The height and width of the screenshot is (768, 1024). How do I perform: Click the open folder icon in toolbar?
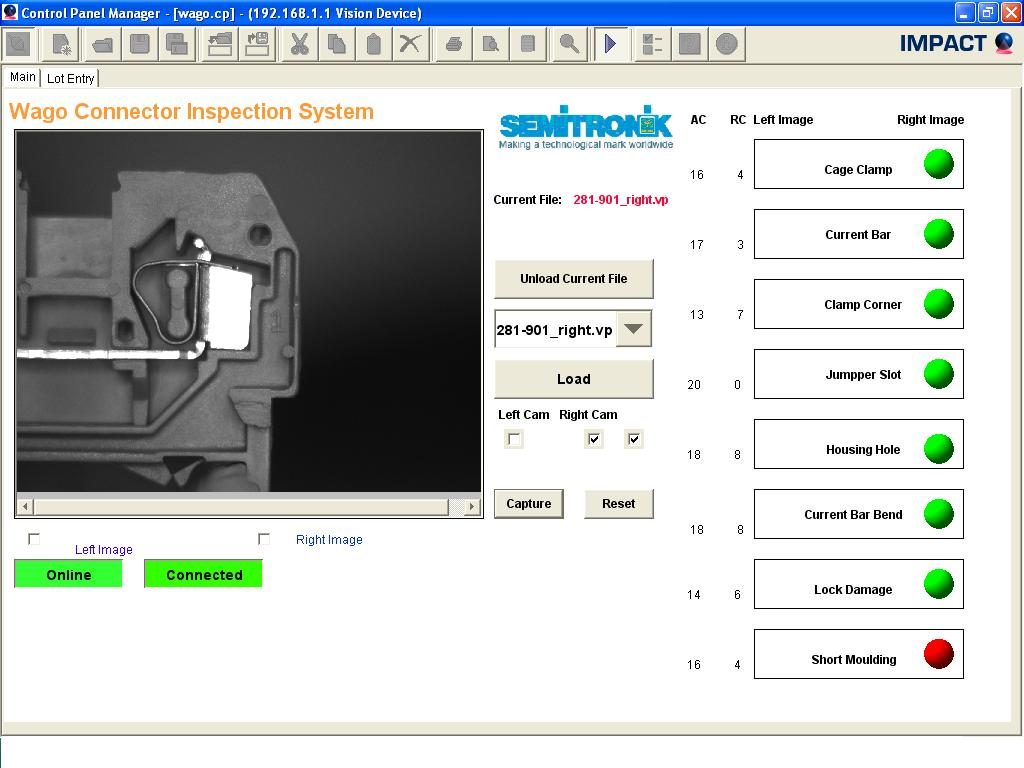coord(102,44)
